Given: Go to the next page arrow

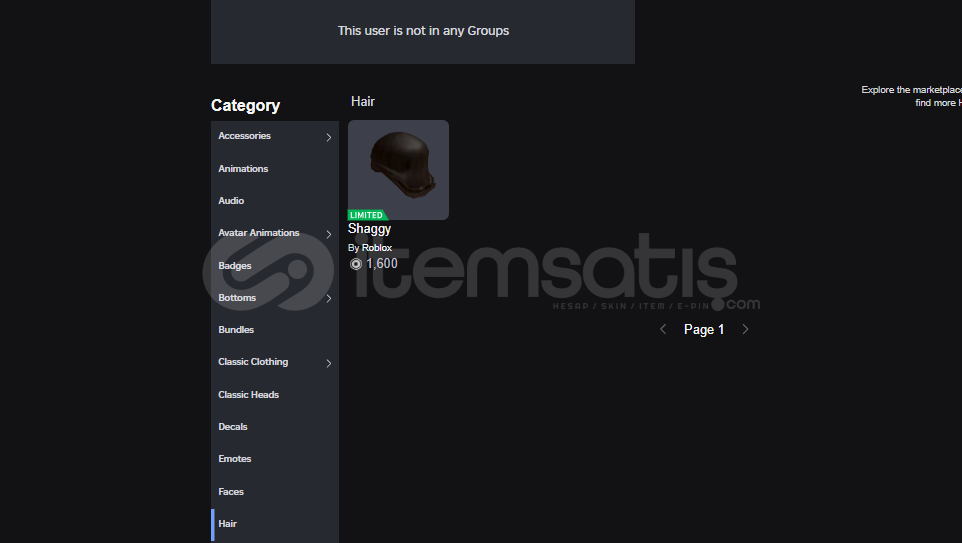Looking at the screenshot, I should coord(745,329).
